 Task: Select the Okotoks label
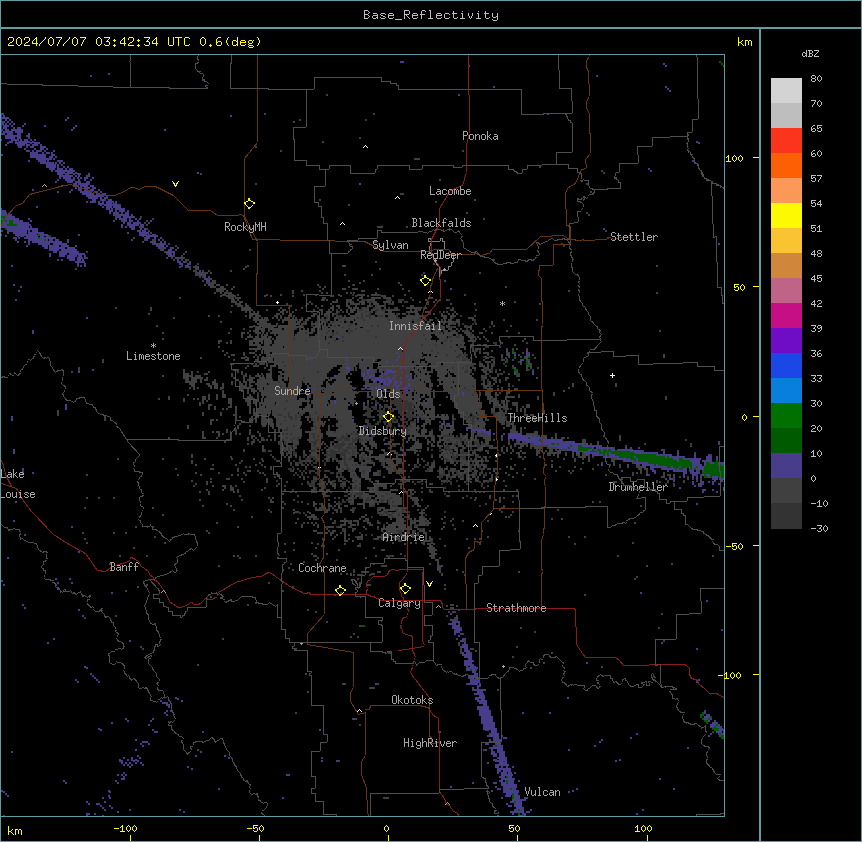(x=412, y=700)
